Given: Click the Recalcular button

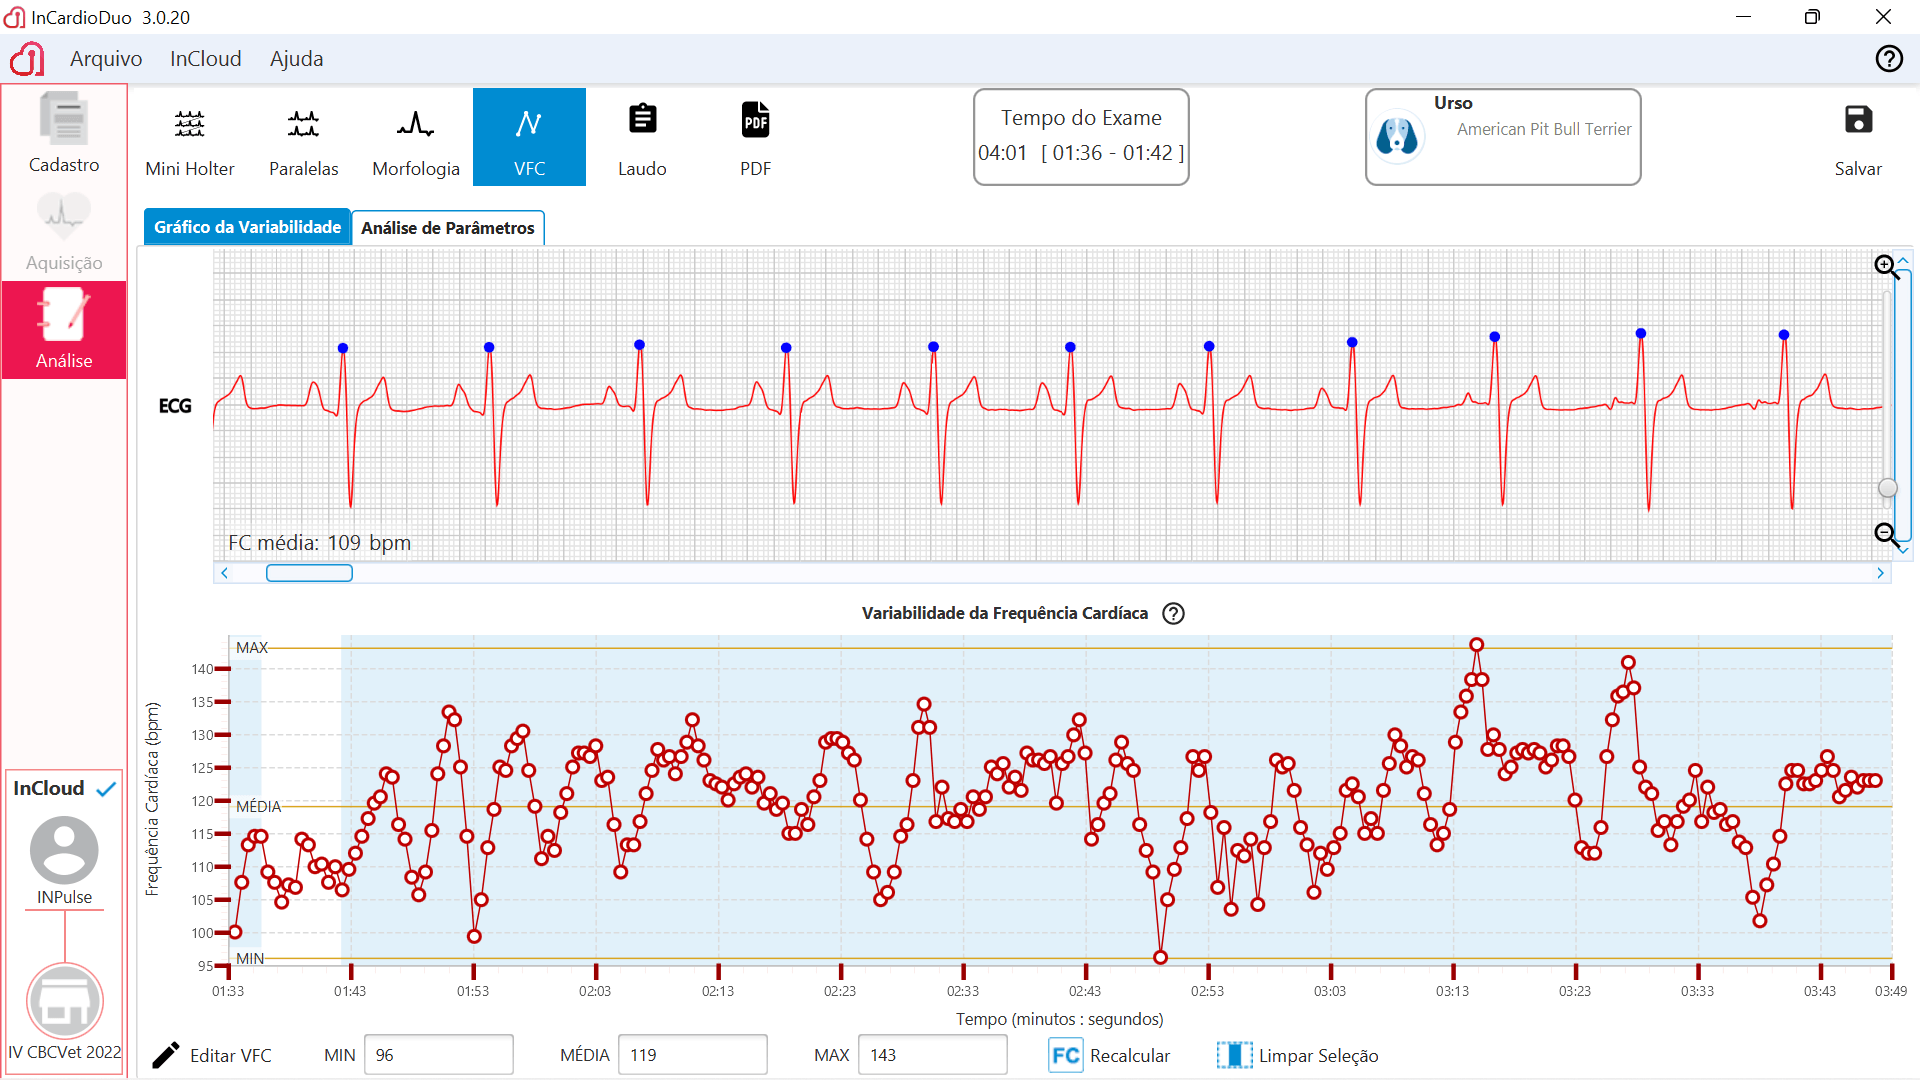Looking at the screenshot, I should 1110,1056.
